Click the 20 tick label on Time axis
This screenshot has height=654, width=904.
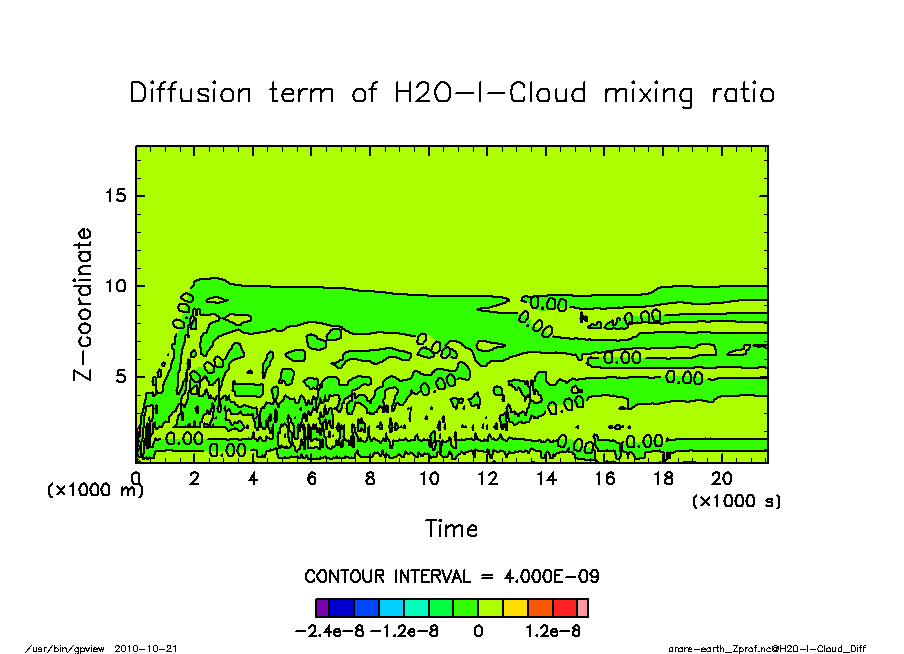coord(722,479)
